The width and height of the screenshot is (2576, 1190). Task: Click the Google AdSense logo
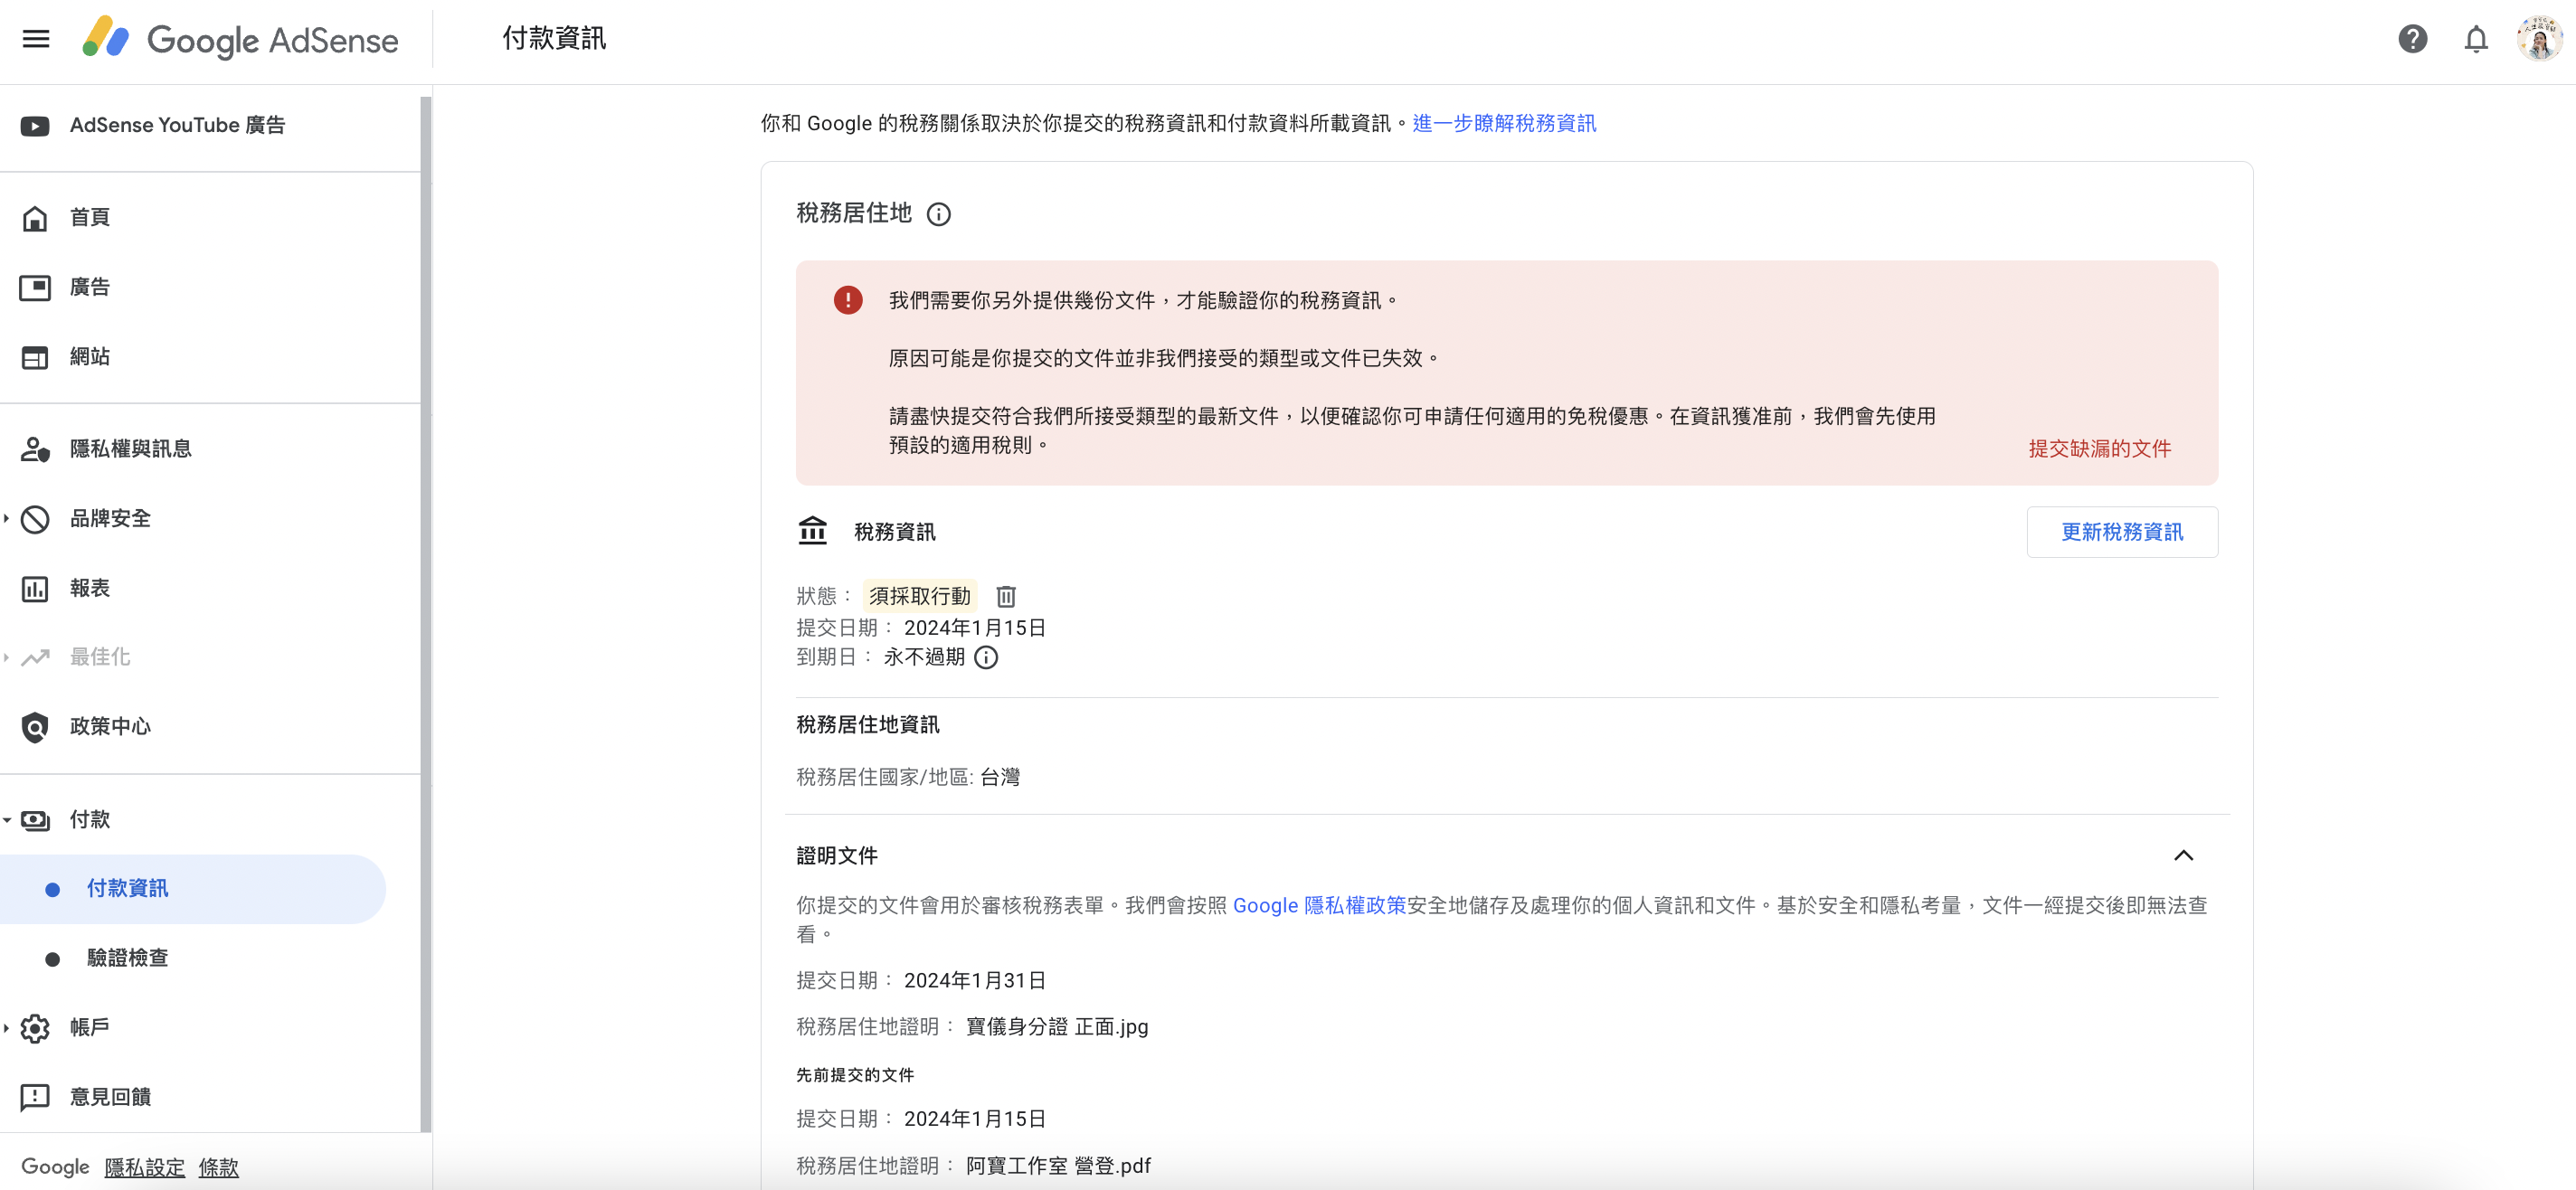(x=240, y=39)
